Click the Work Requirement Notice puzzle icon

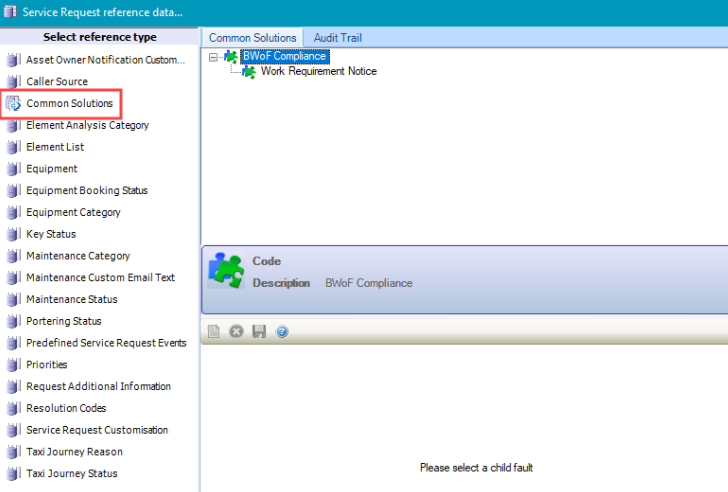pos(249,72)
